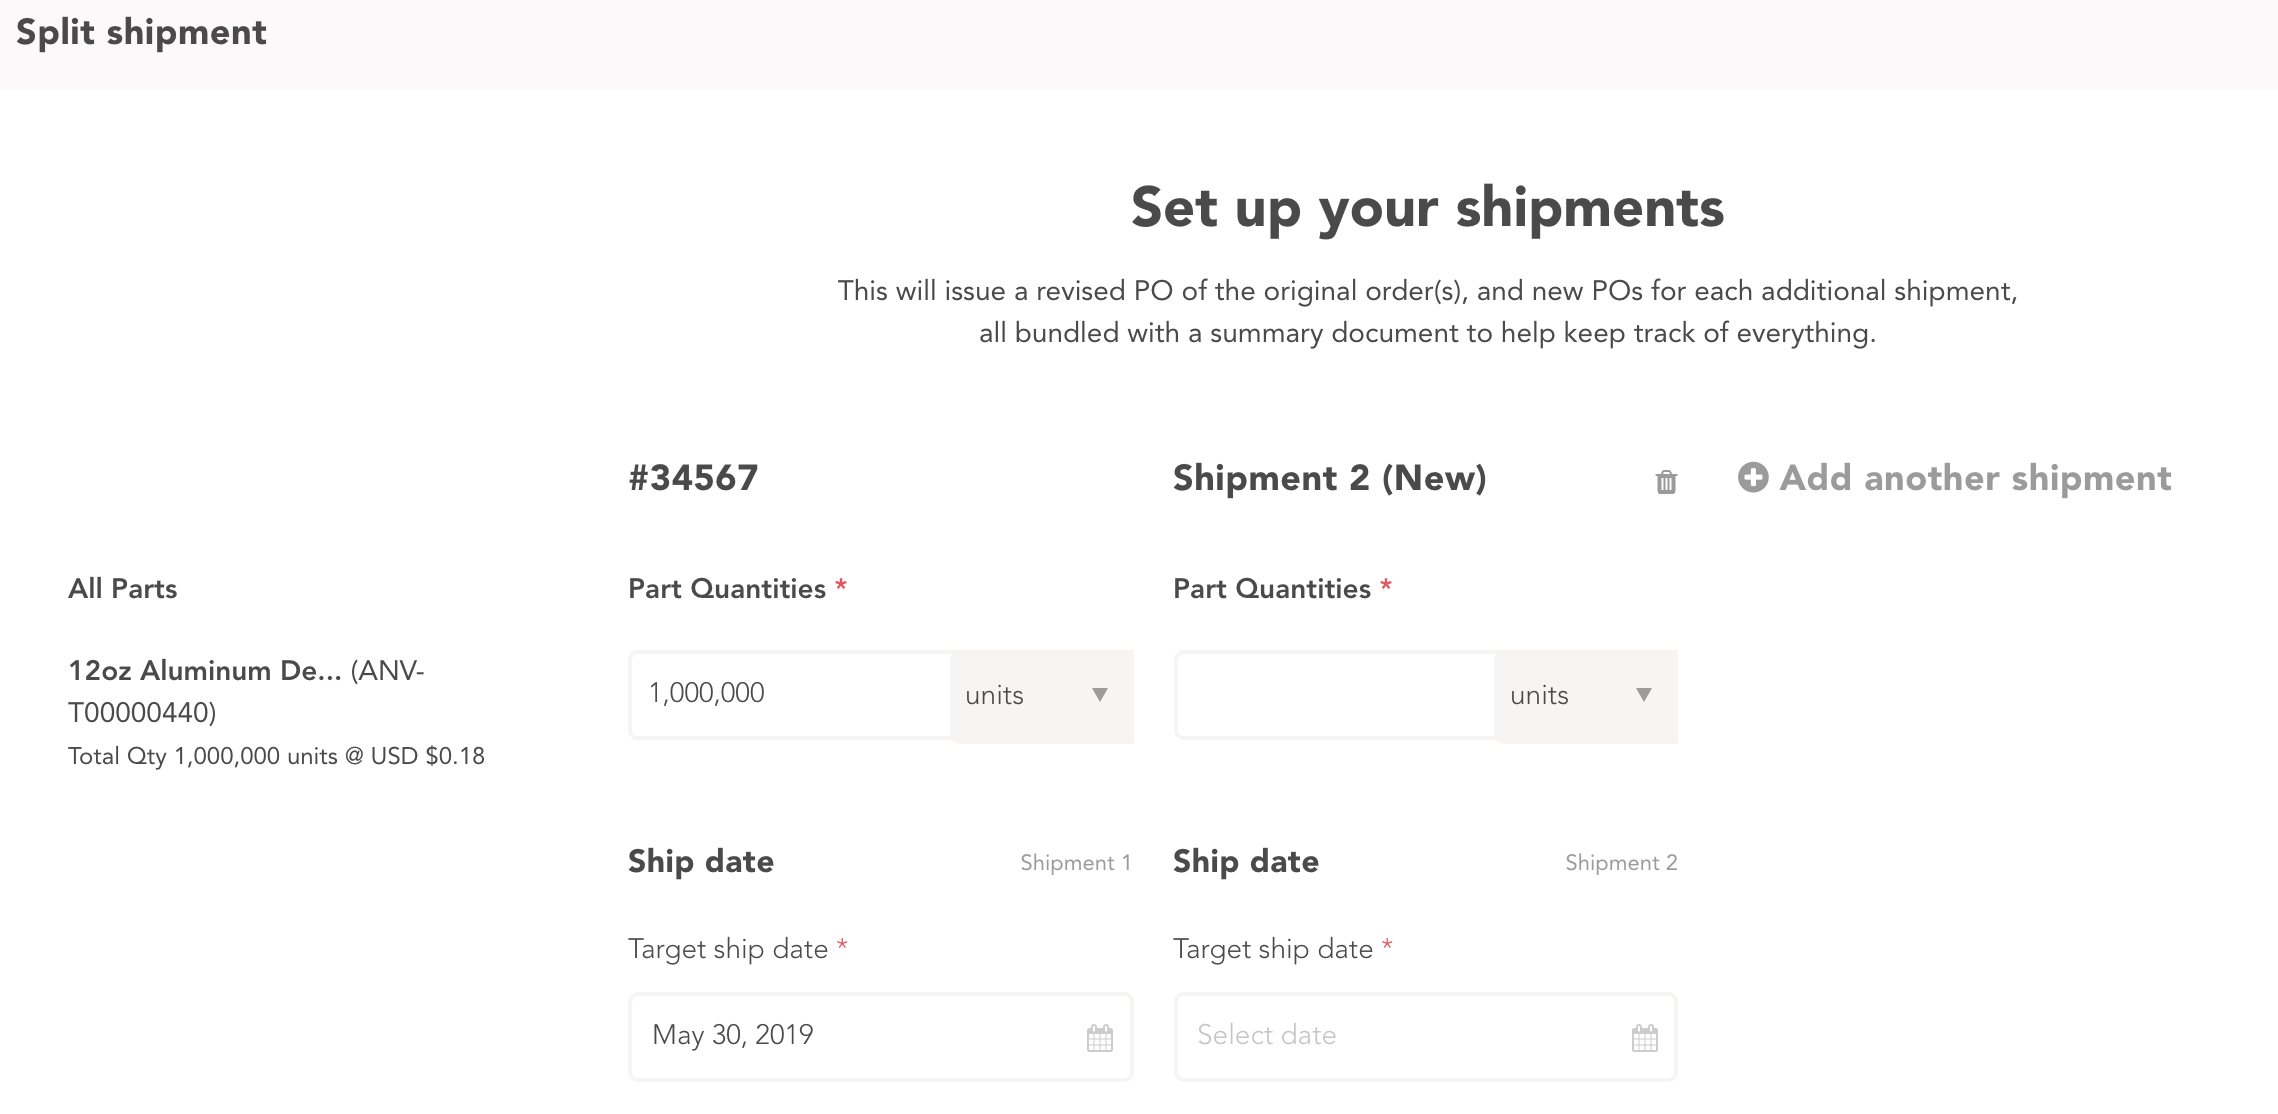Delete Shipment 2 using the trash icon
Screen dimensions: 2278x1114
[1665, 481]
